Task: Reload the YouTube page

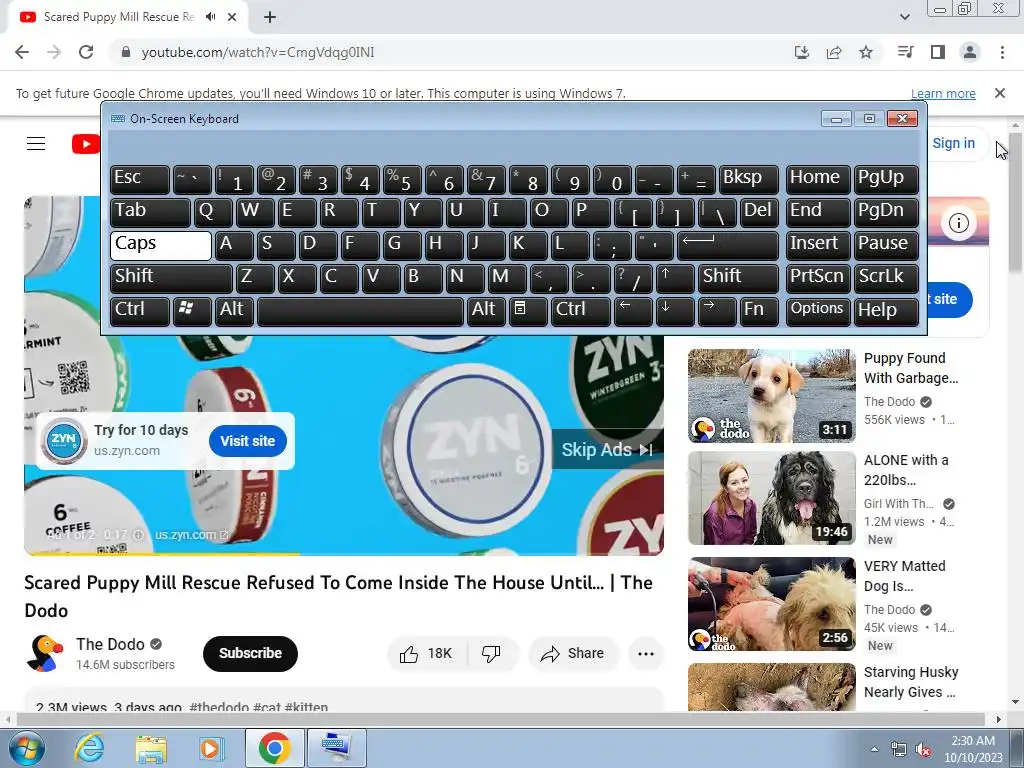Action: [86, 52]
